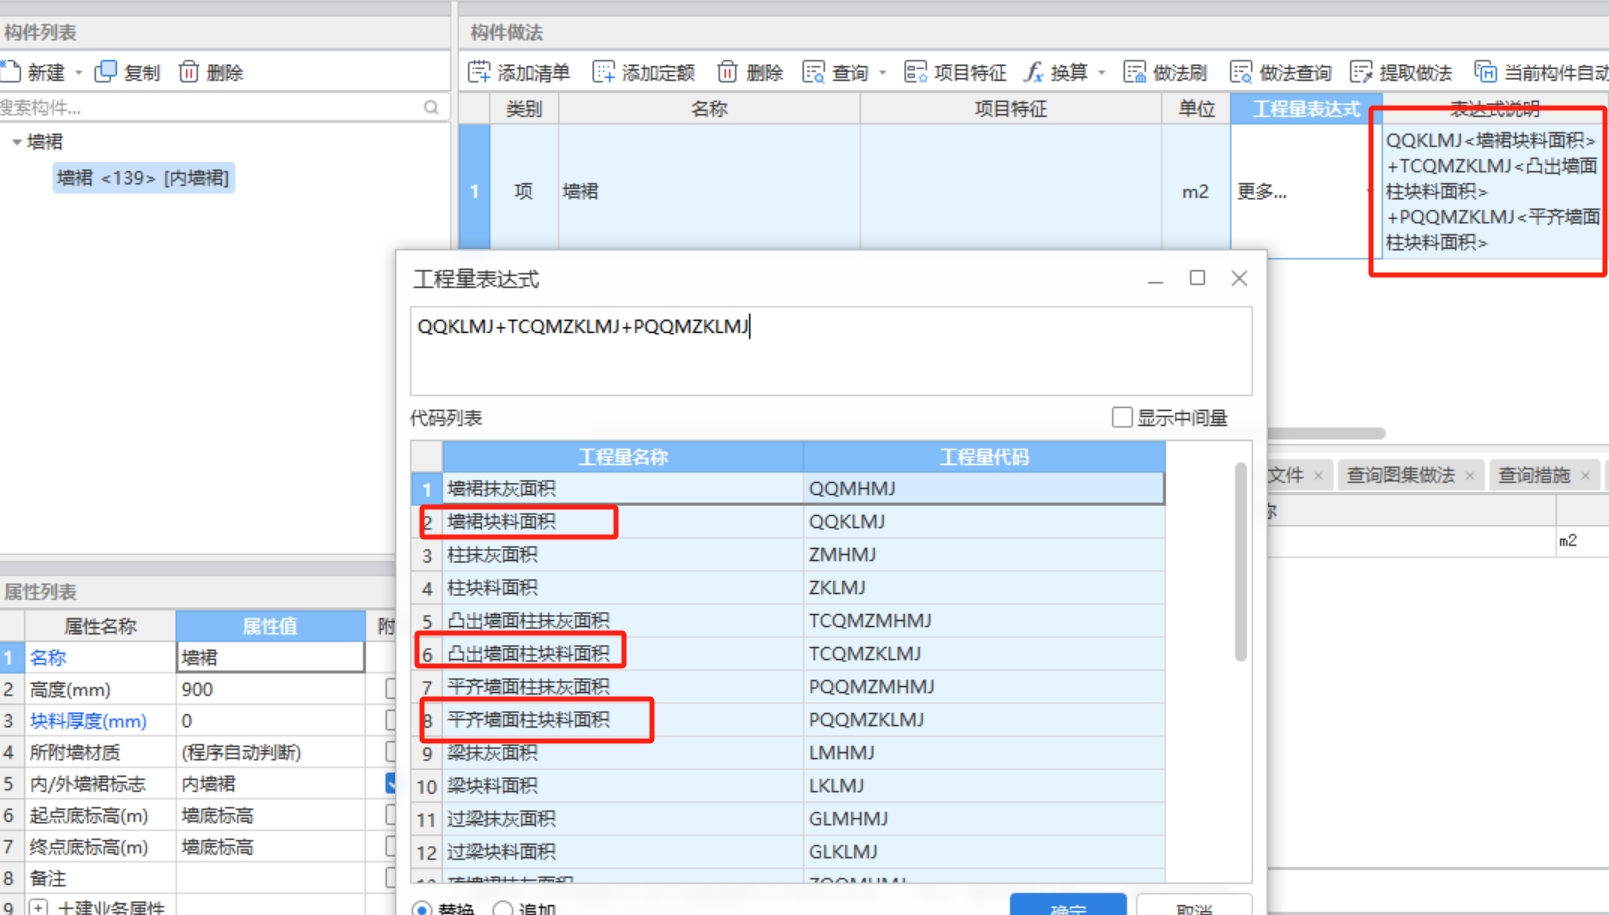
Task: Click the dialog code list vertical scrollbar
Action: point(1241,561)
